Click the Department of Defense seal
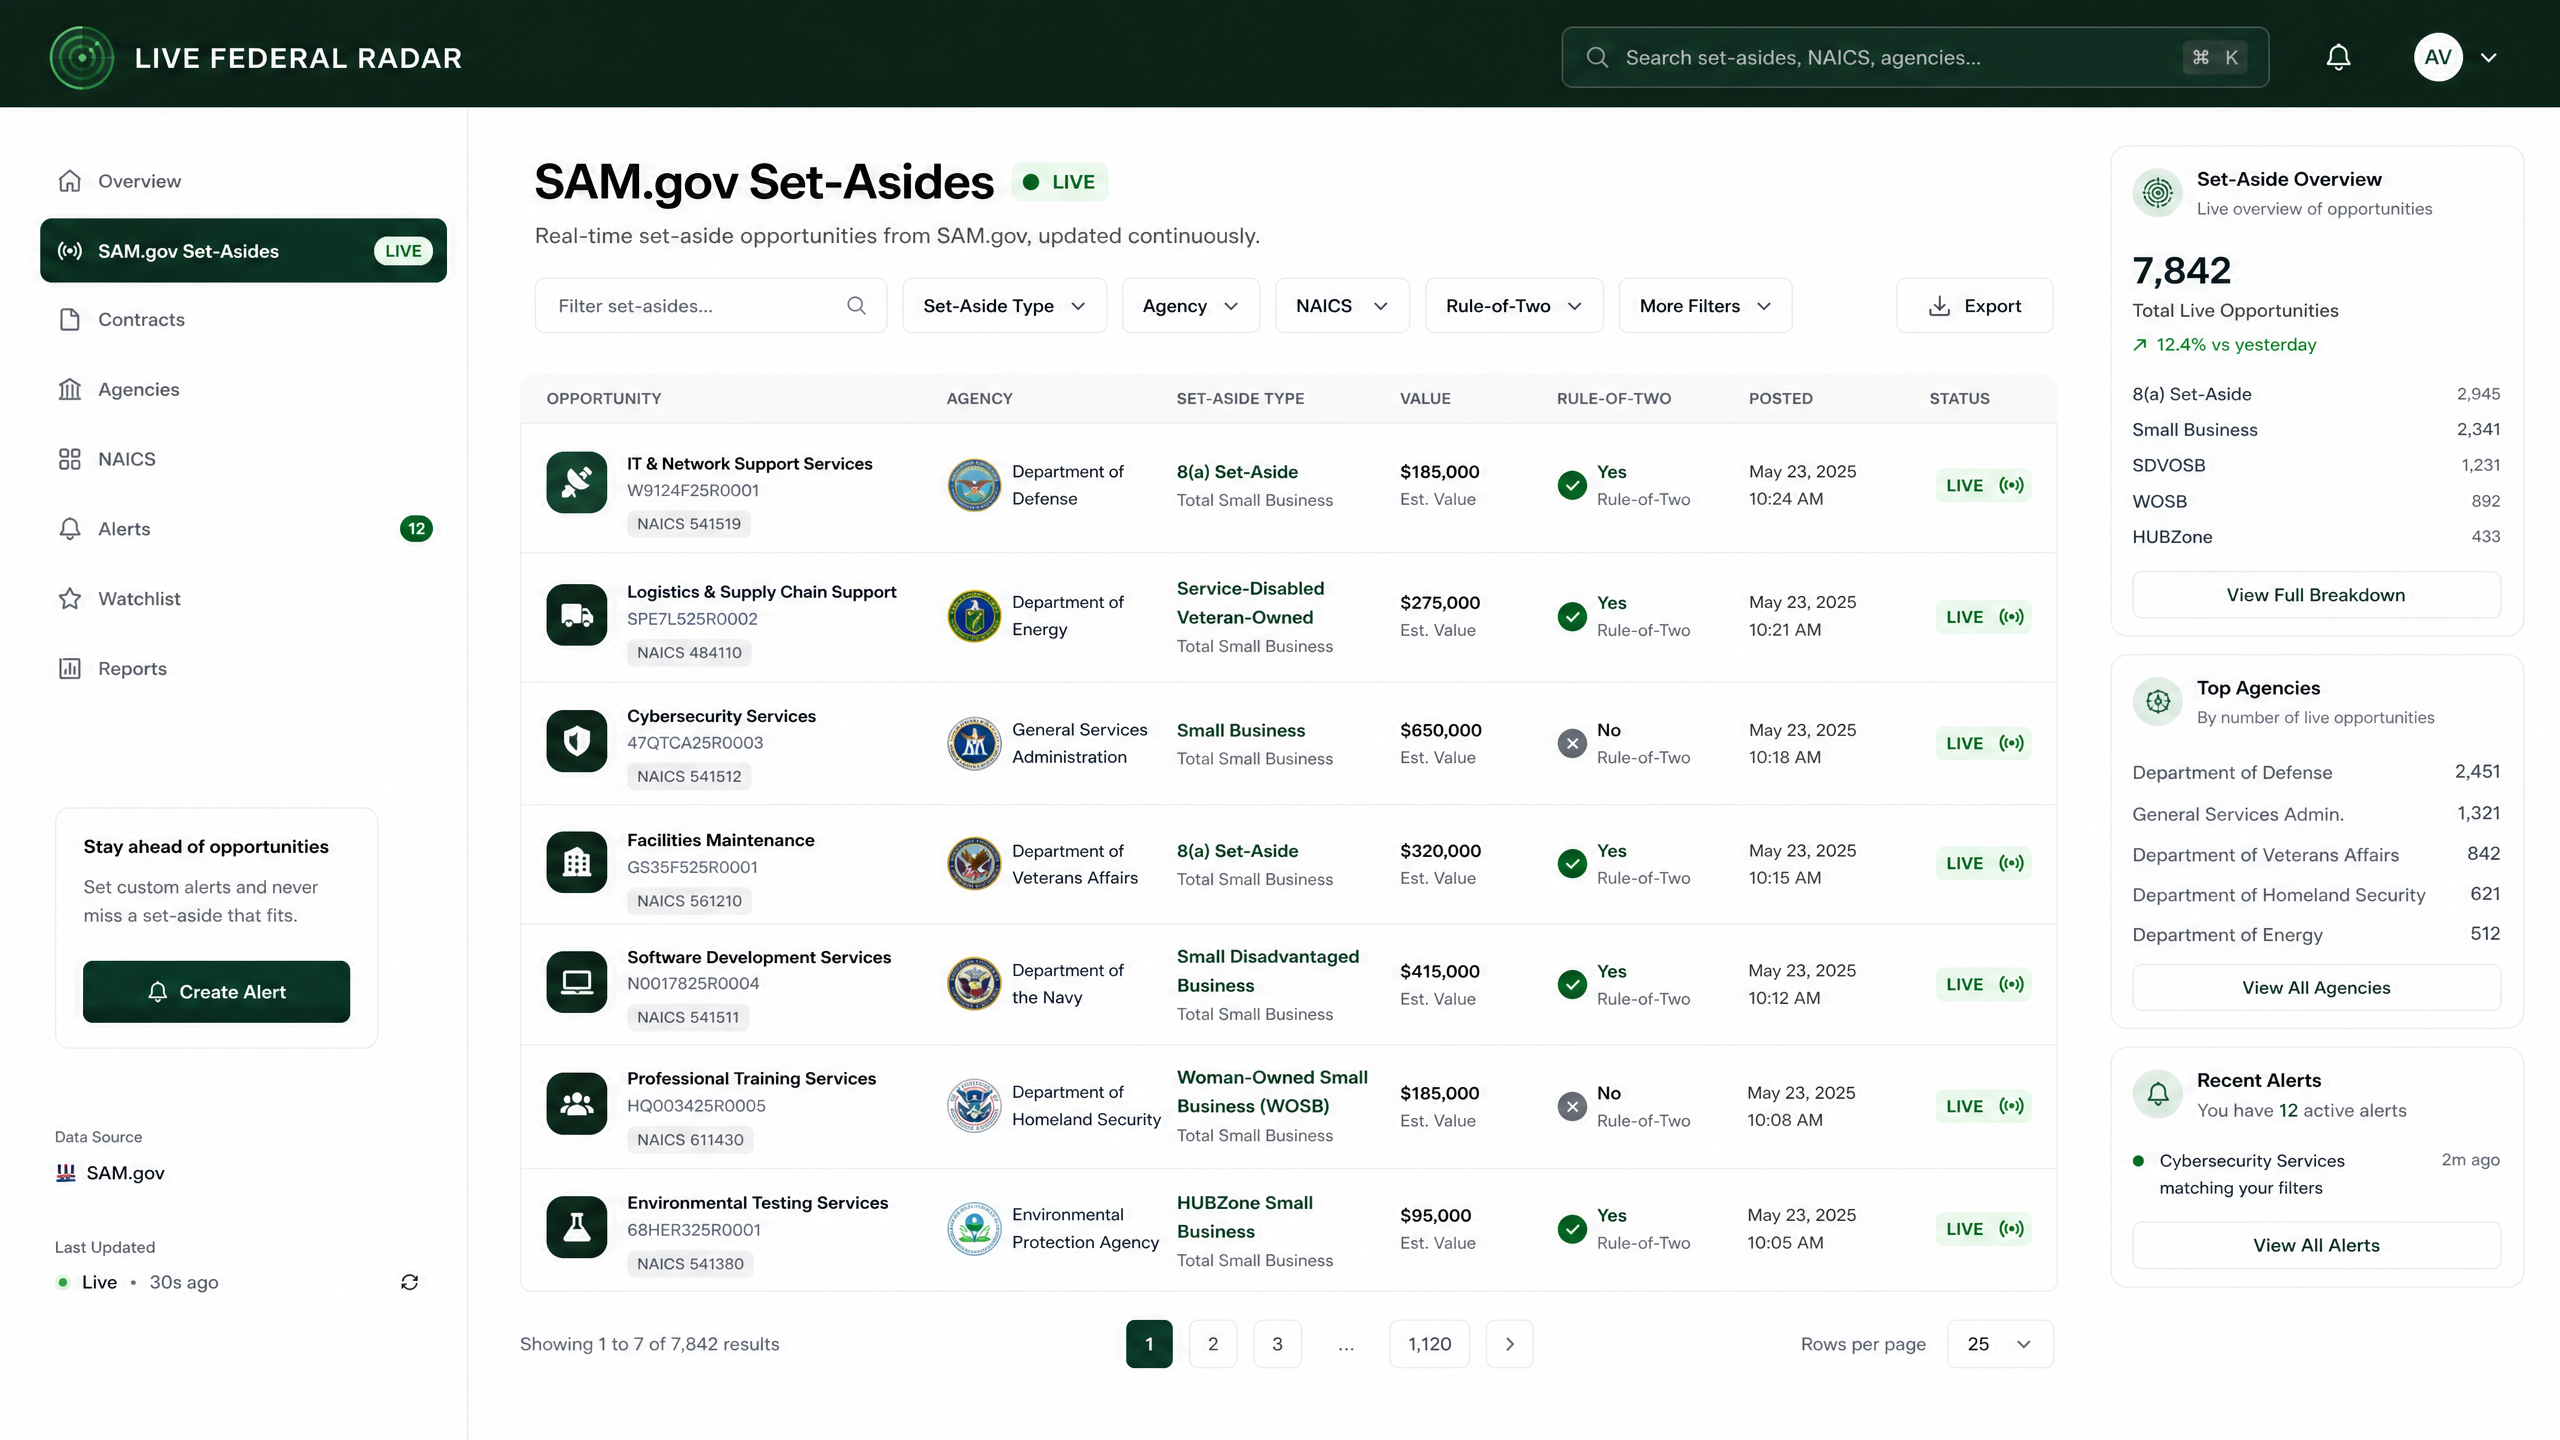Image resolution: width=2560 pixels, height=1440 pixels. [974, 485]
